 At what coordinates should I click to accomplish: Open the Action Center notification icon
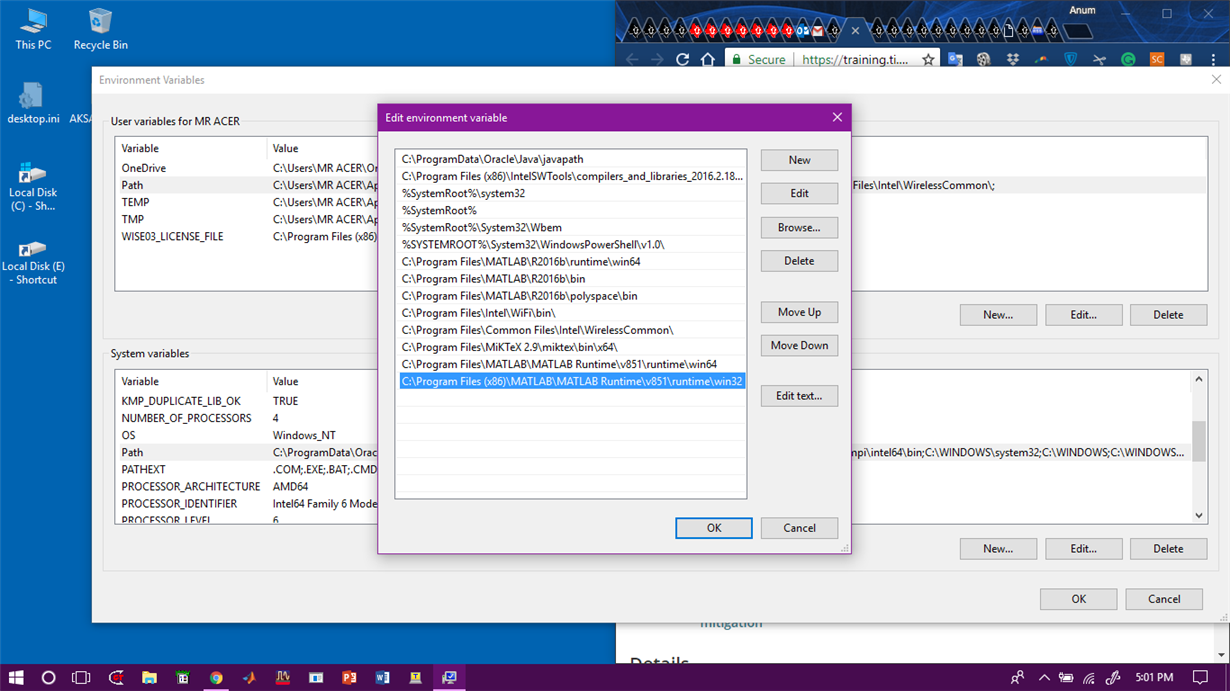pyautogui.click(x=1201, y=678)
